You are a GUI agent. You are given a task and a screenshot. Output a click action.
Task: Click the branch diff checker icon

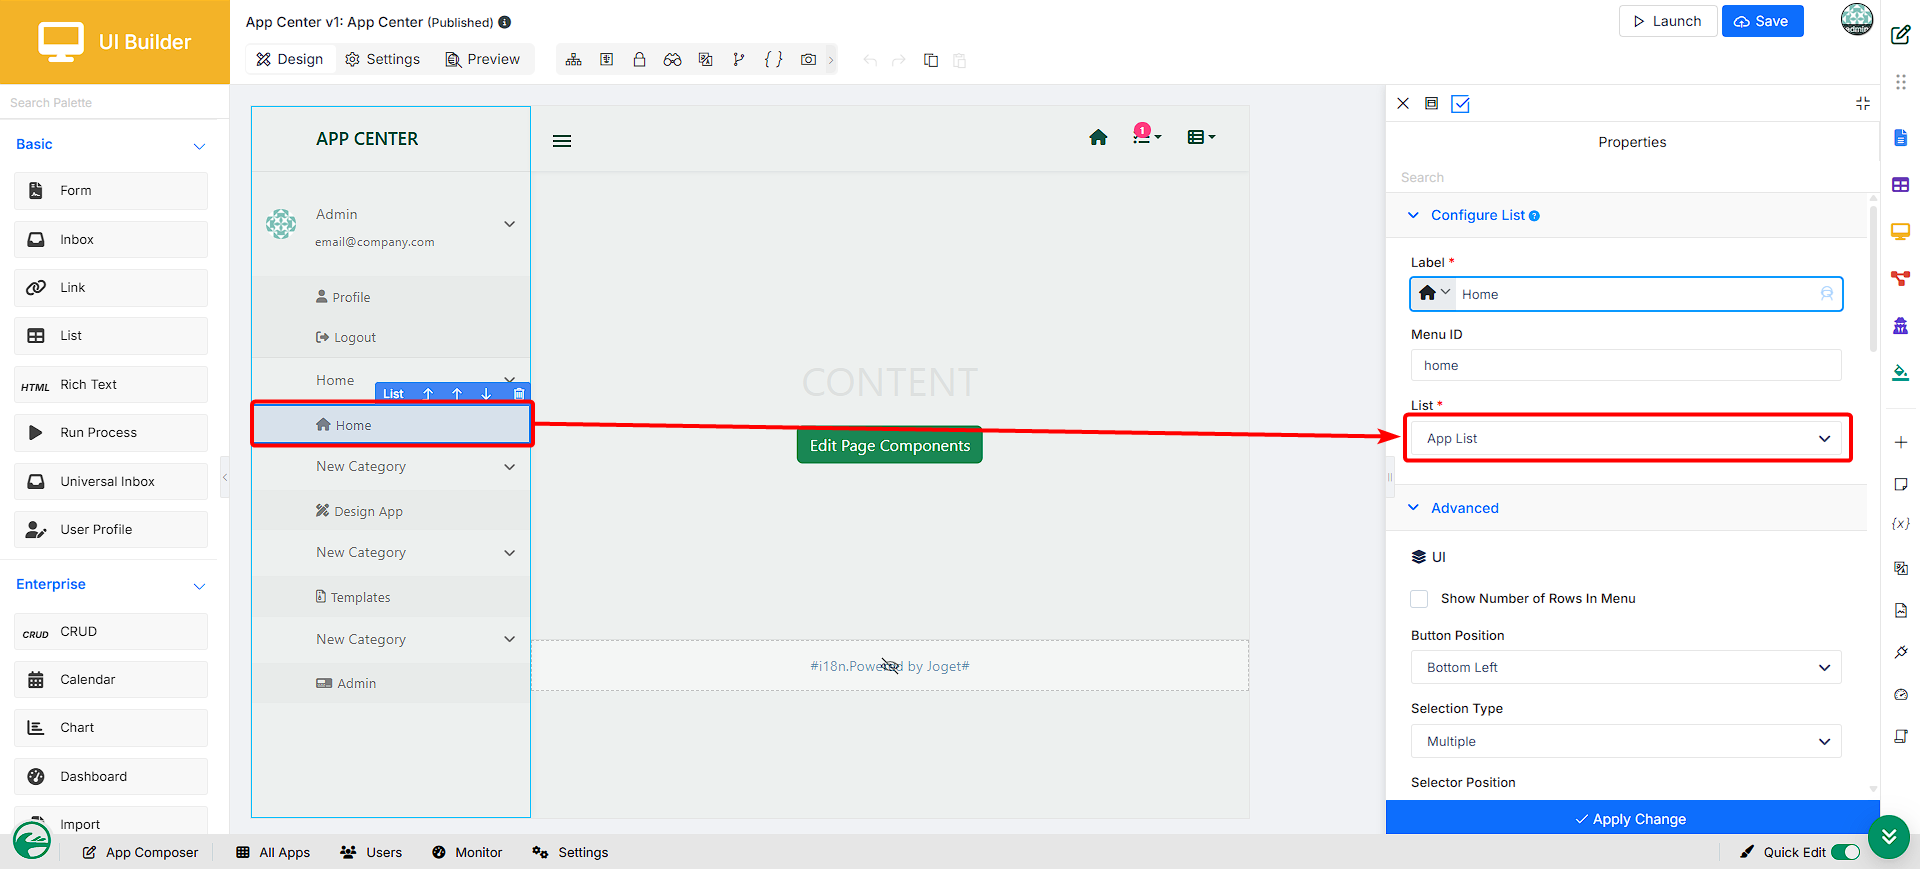739,60
